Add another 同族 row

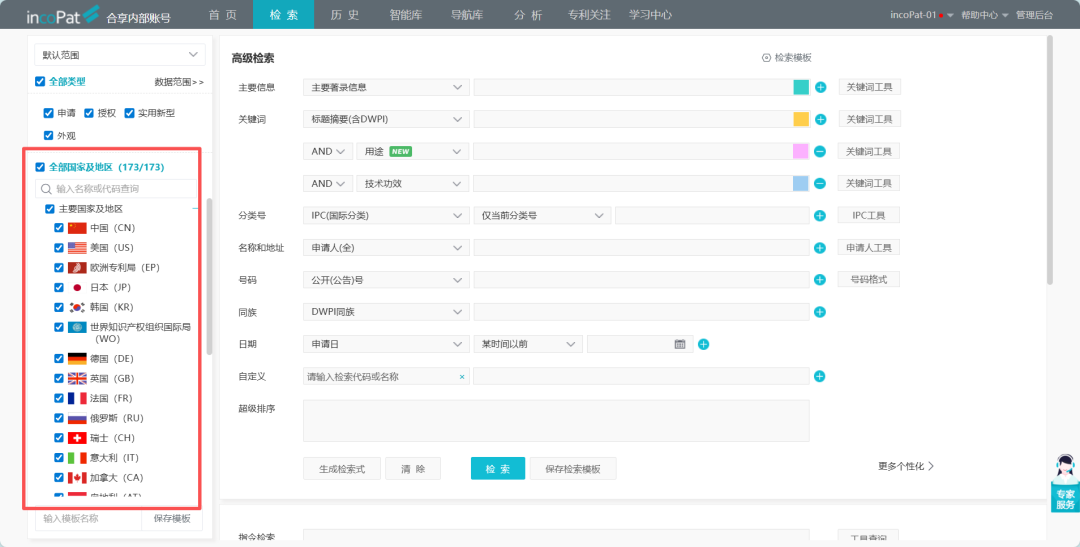820,312
